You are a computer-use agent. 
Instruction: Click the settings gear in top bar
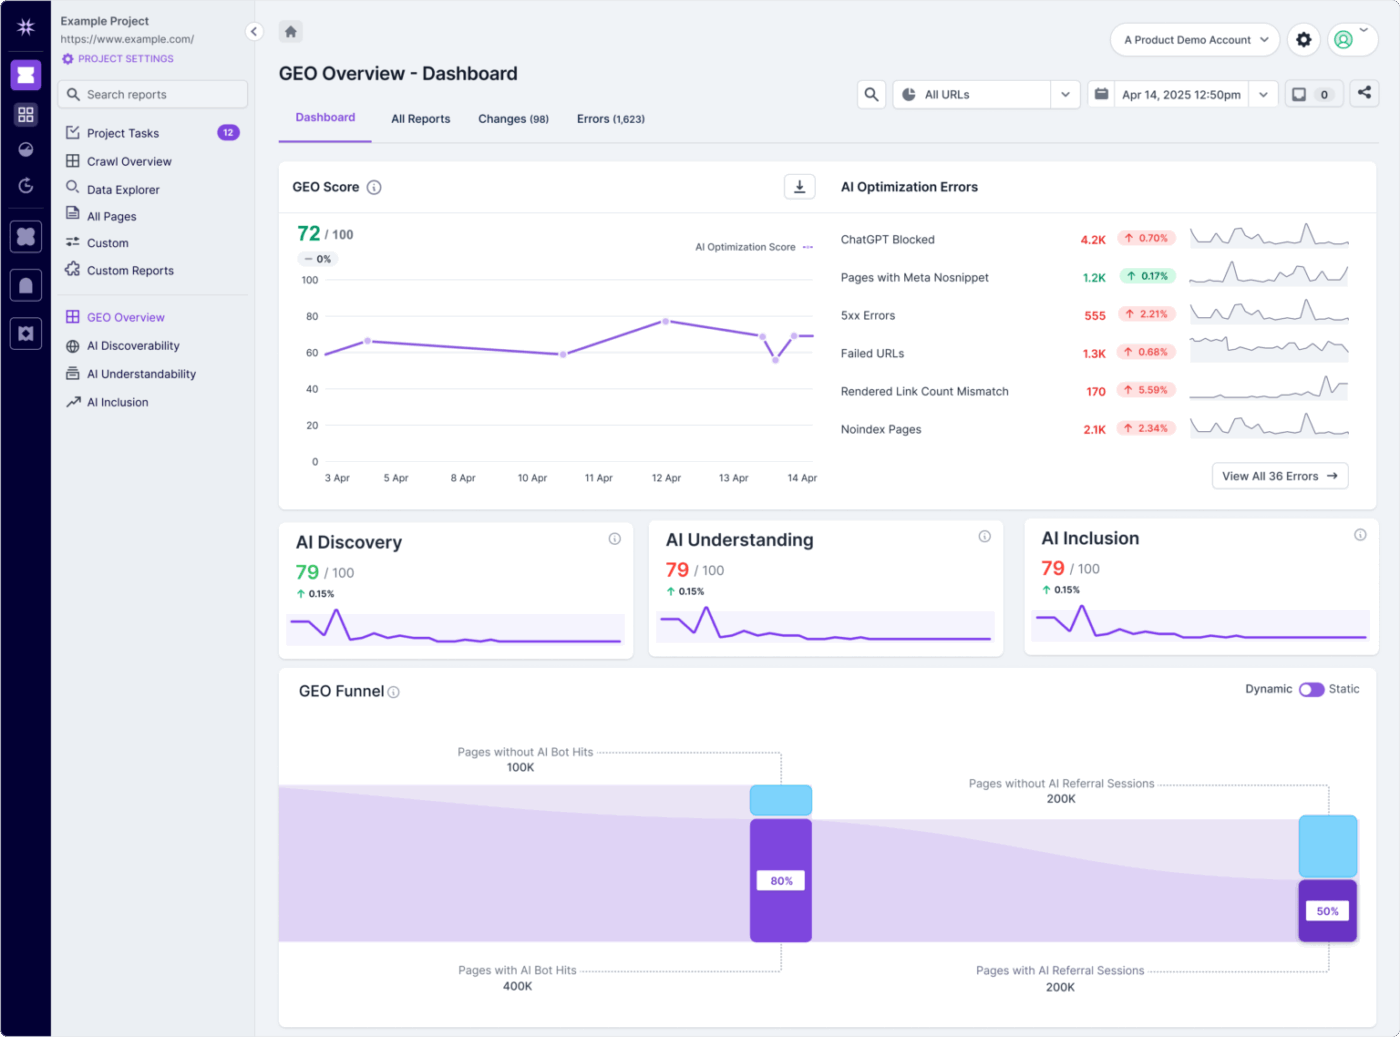tap(1303, 39)
